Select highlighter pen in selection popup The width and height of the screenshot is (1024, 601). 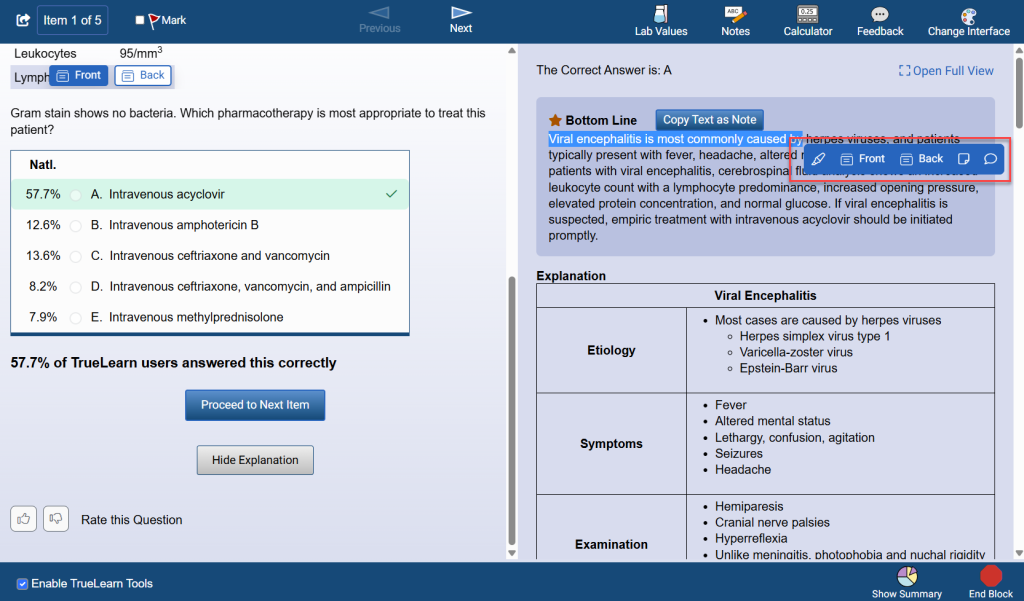click(x=818, y=159)
